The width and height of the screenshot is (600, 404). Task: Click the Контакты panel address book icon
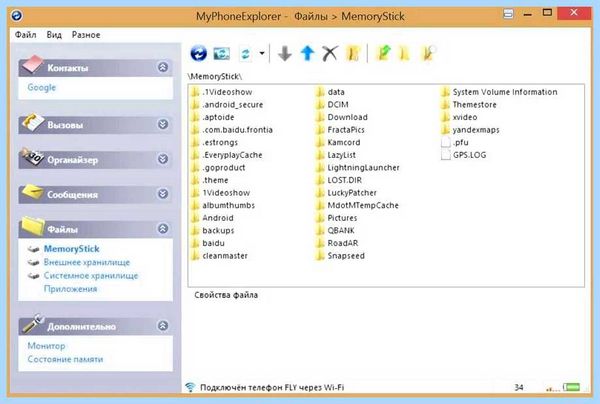click(33, 64)
